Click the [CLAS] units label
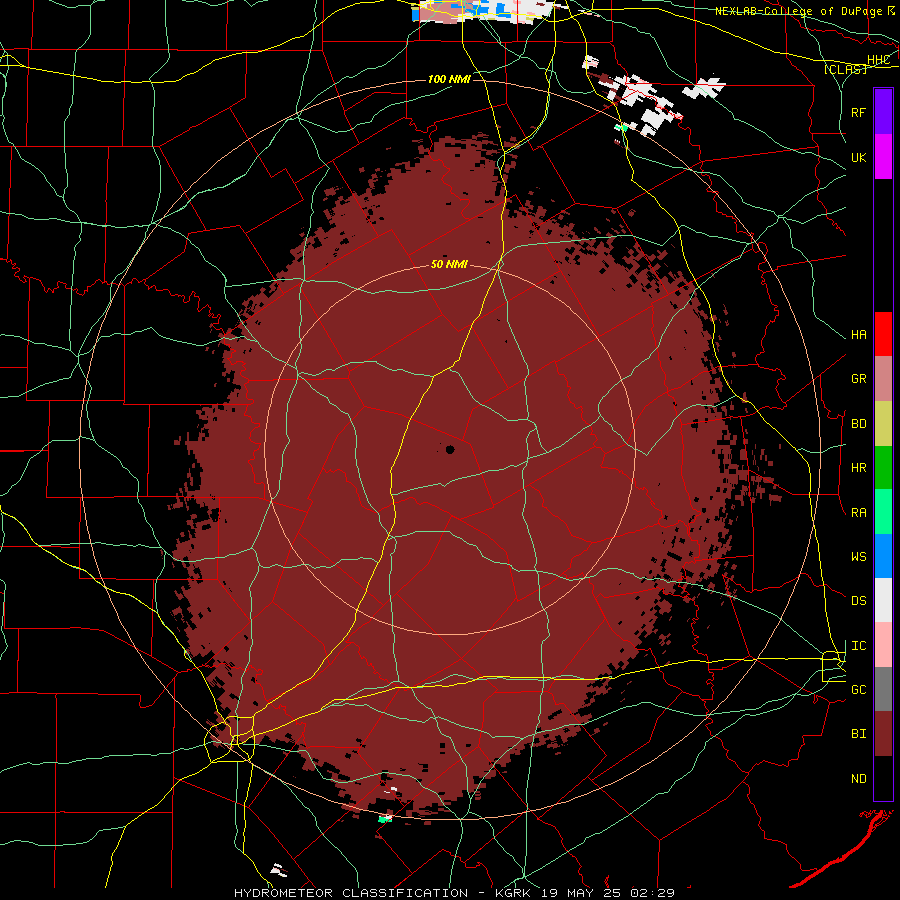This screenshot has width=900, height=900. coord(845,69)
